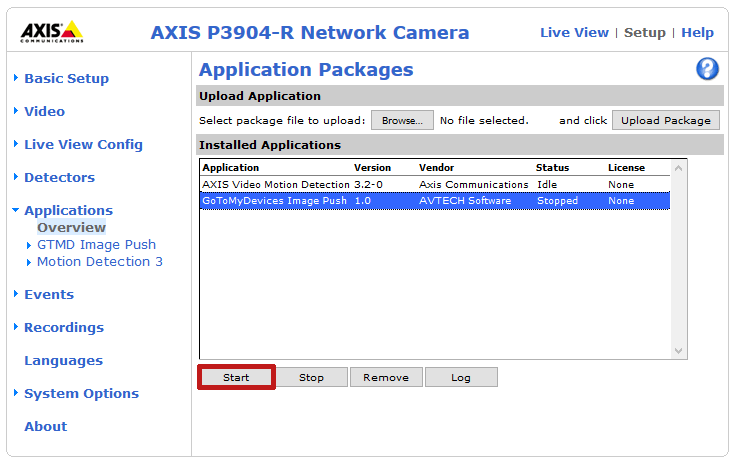
Task: Expand Live View Config section
Action: click(x=83, y=144)
